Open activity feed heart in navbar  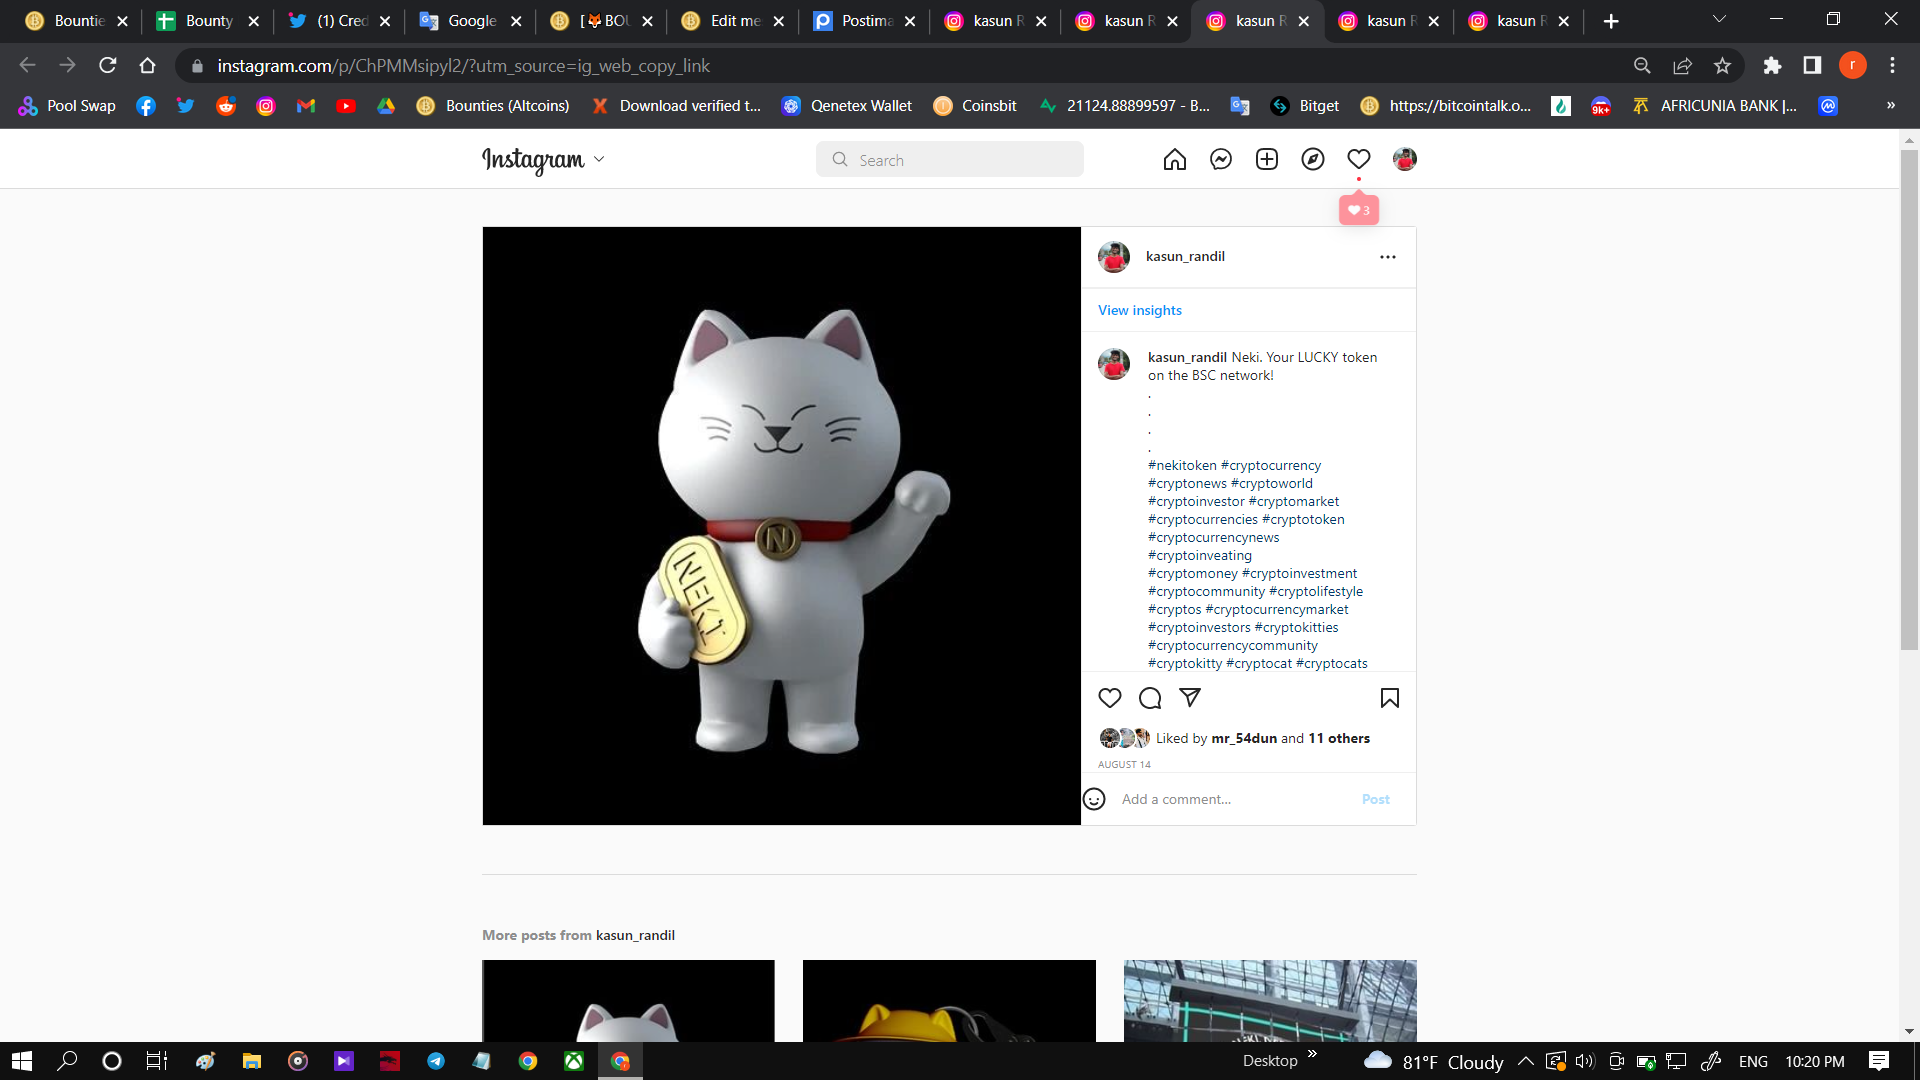[x=1358, y=160]
